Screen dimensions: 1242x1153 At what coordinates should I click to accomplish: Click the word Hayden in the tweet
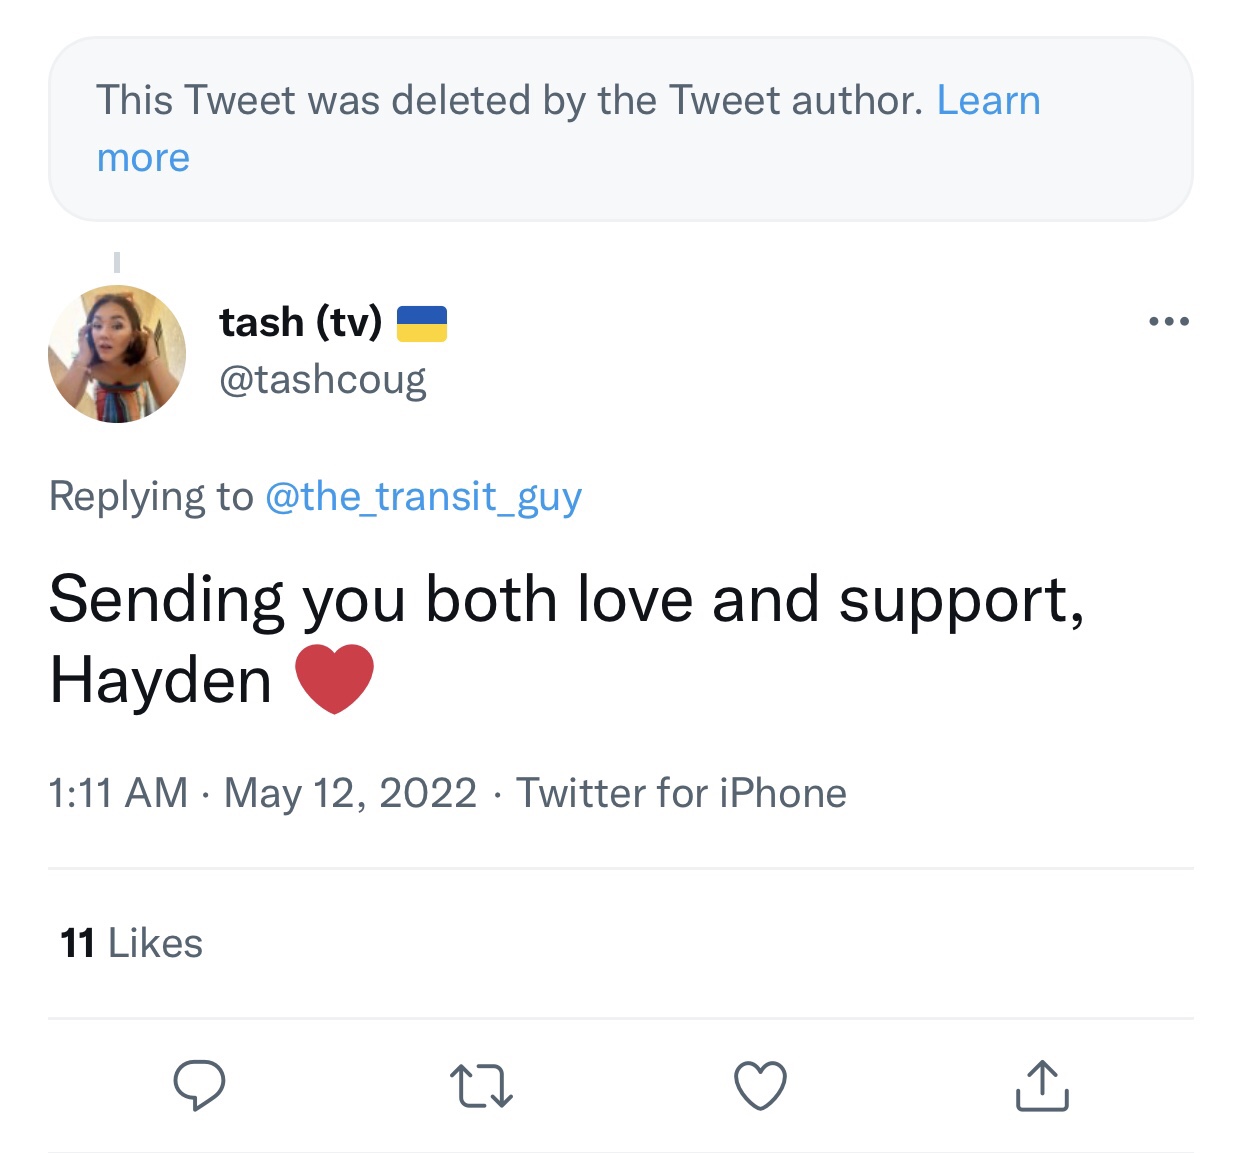click(160, 681)
